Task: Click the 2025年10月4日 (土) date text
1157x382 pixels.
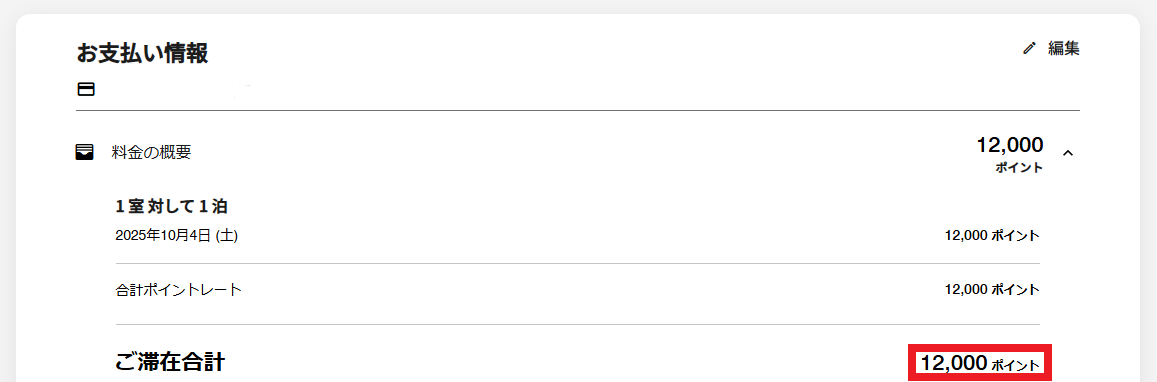Action: [x=177, y=236]
